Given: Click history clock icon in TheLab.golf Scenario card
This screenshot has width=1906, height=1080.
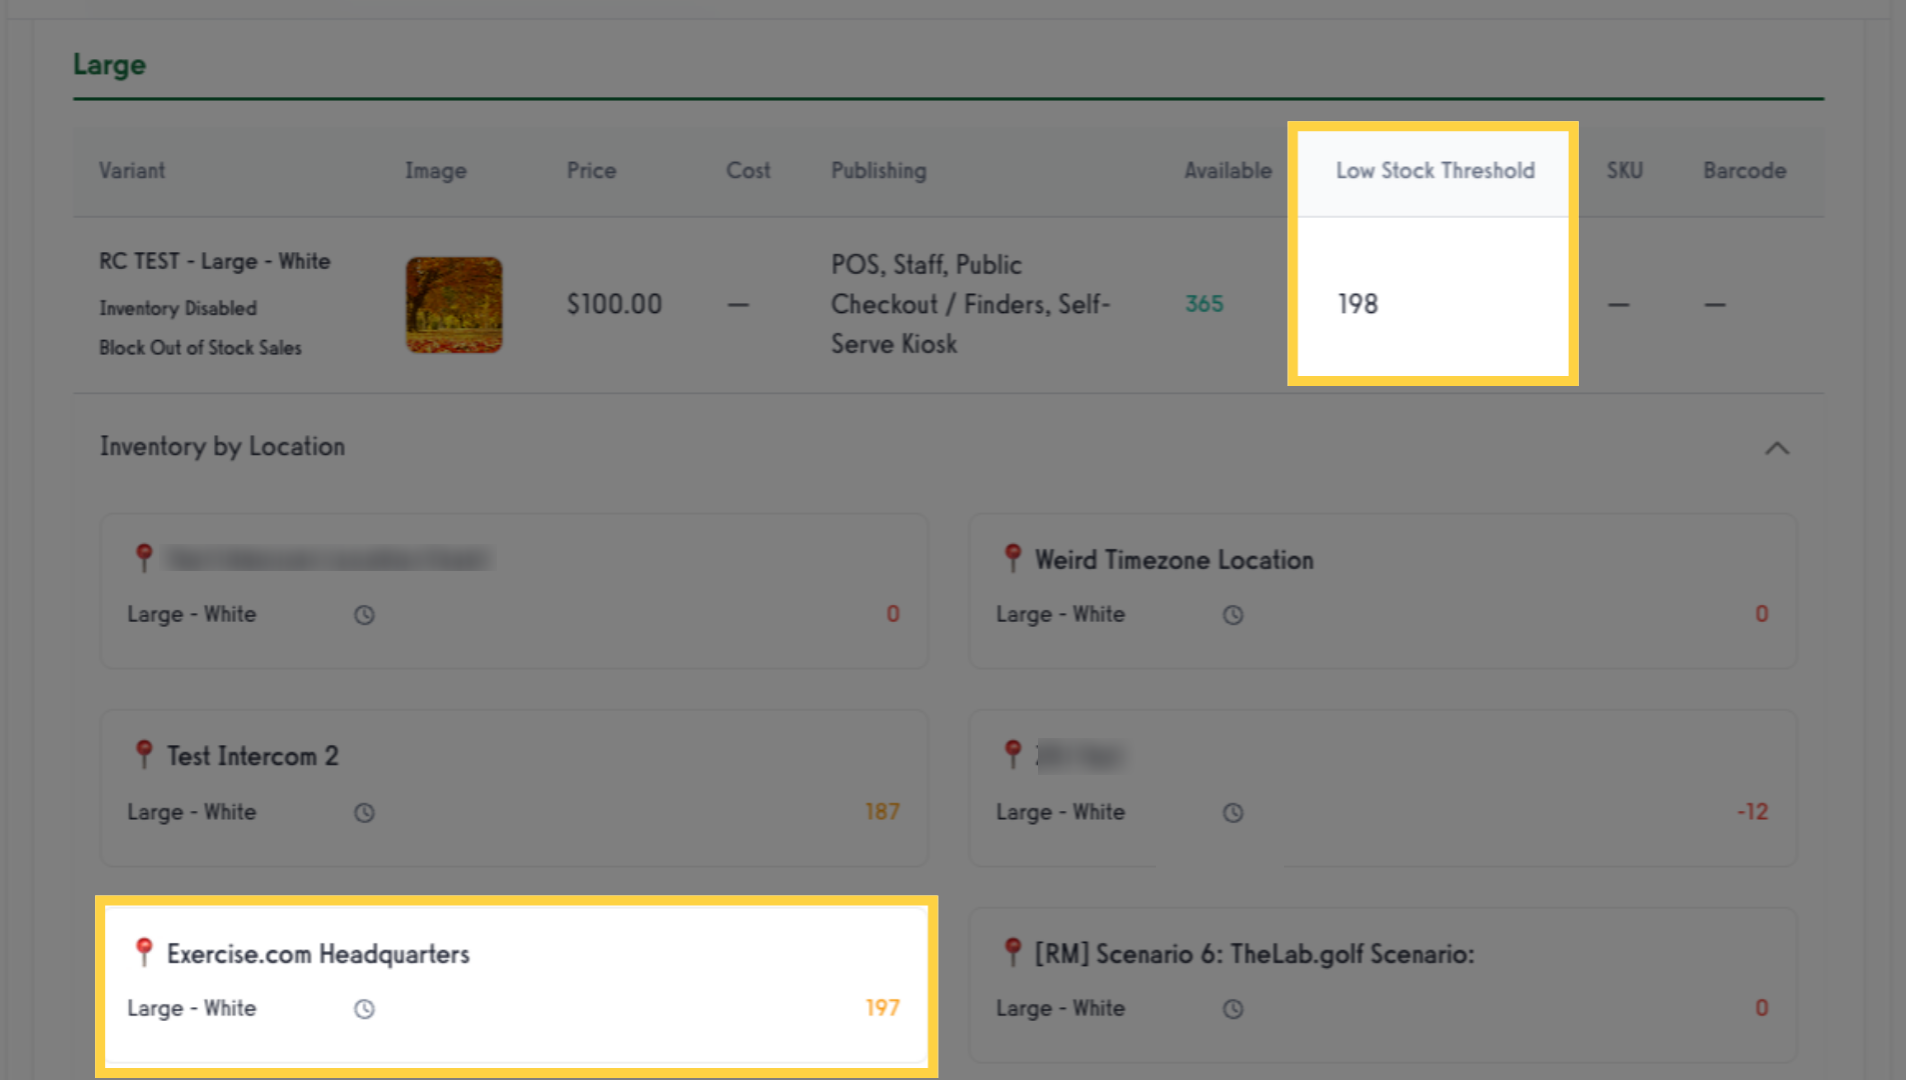Looking at the screenshot, I should coord(1233,1009).
